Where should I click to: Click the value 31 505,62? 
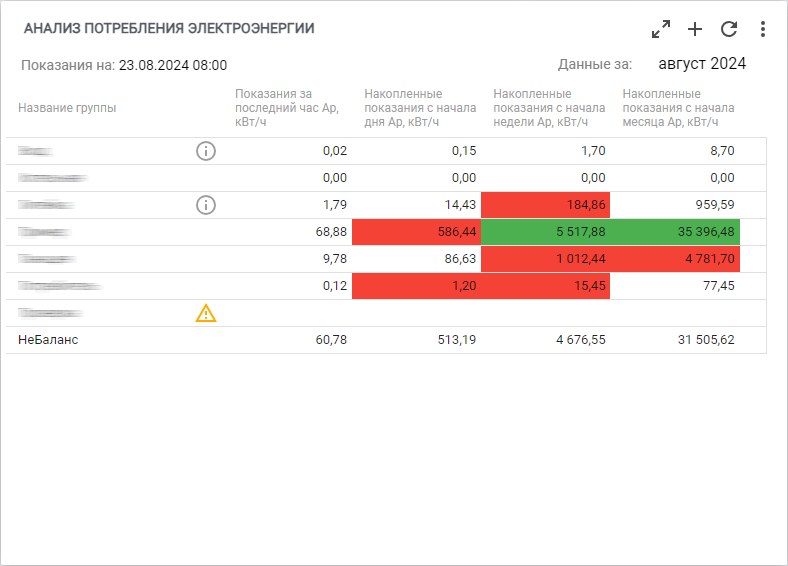click(706, 340)
